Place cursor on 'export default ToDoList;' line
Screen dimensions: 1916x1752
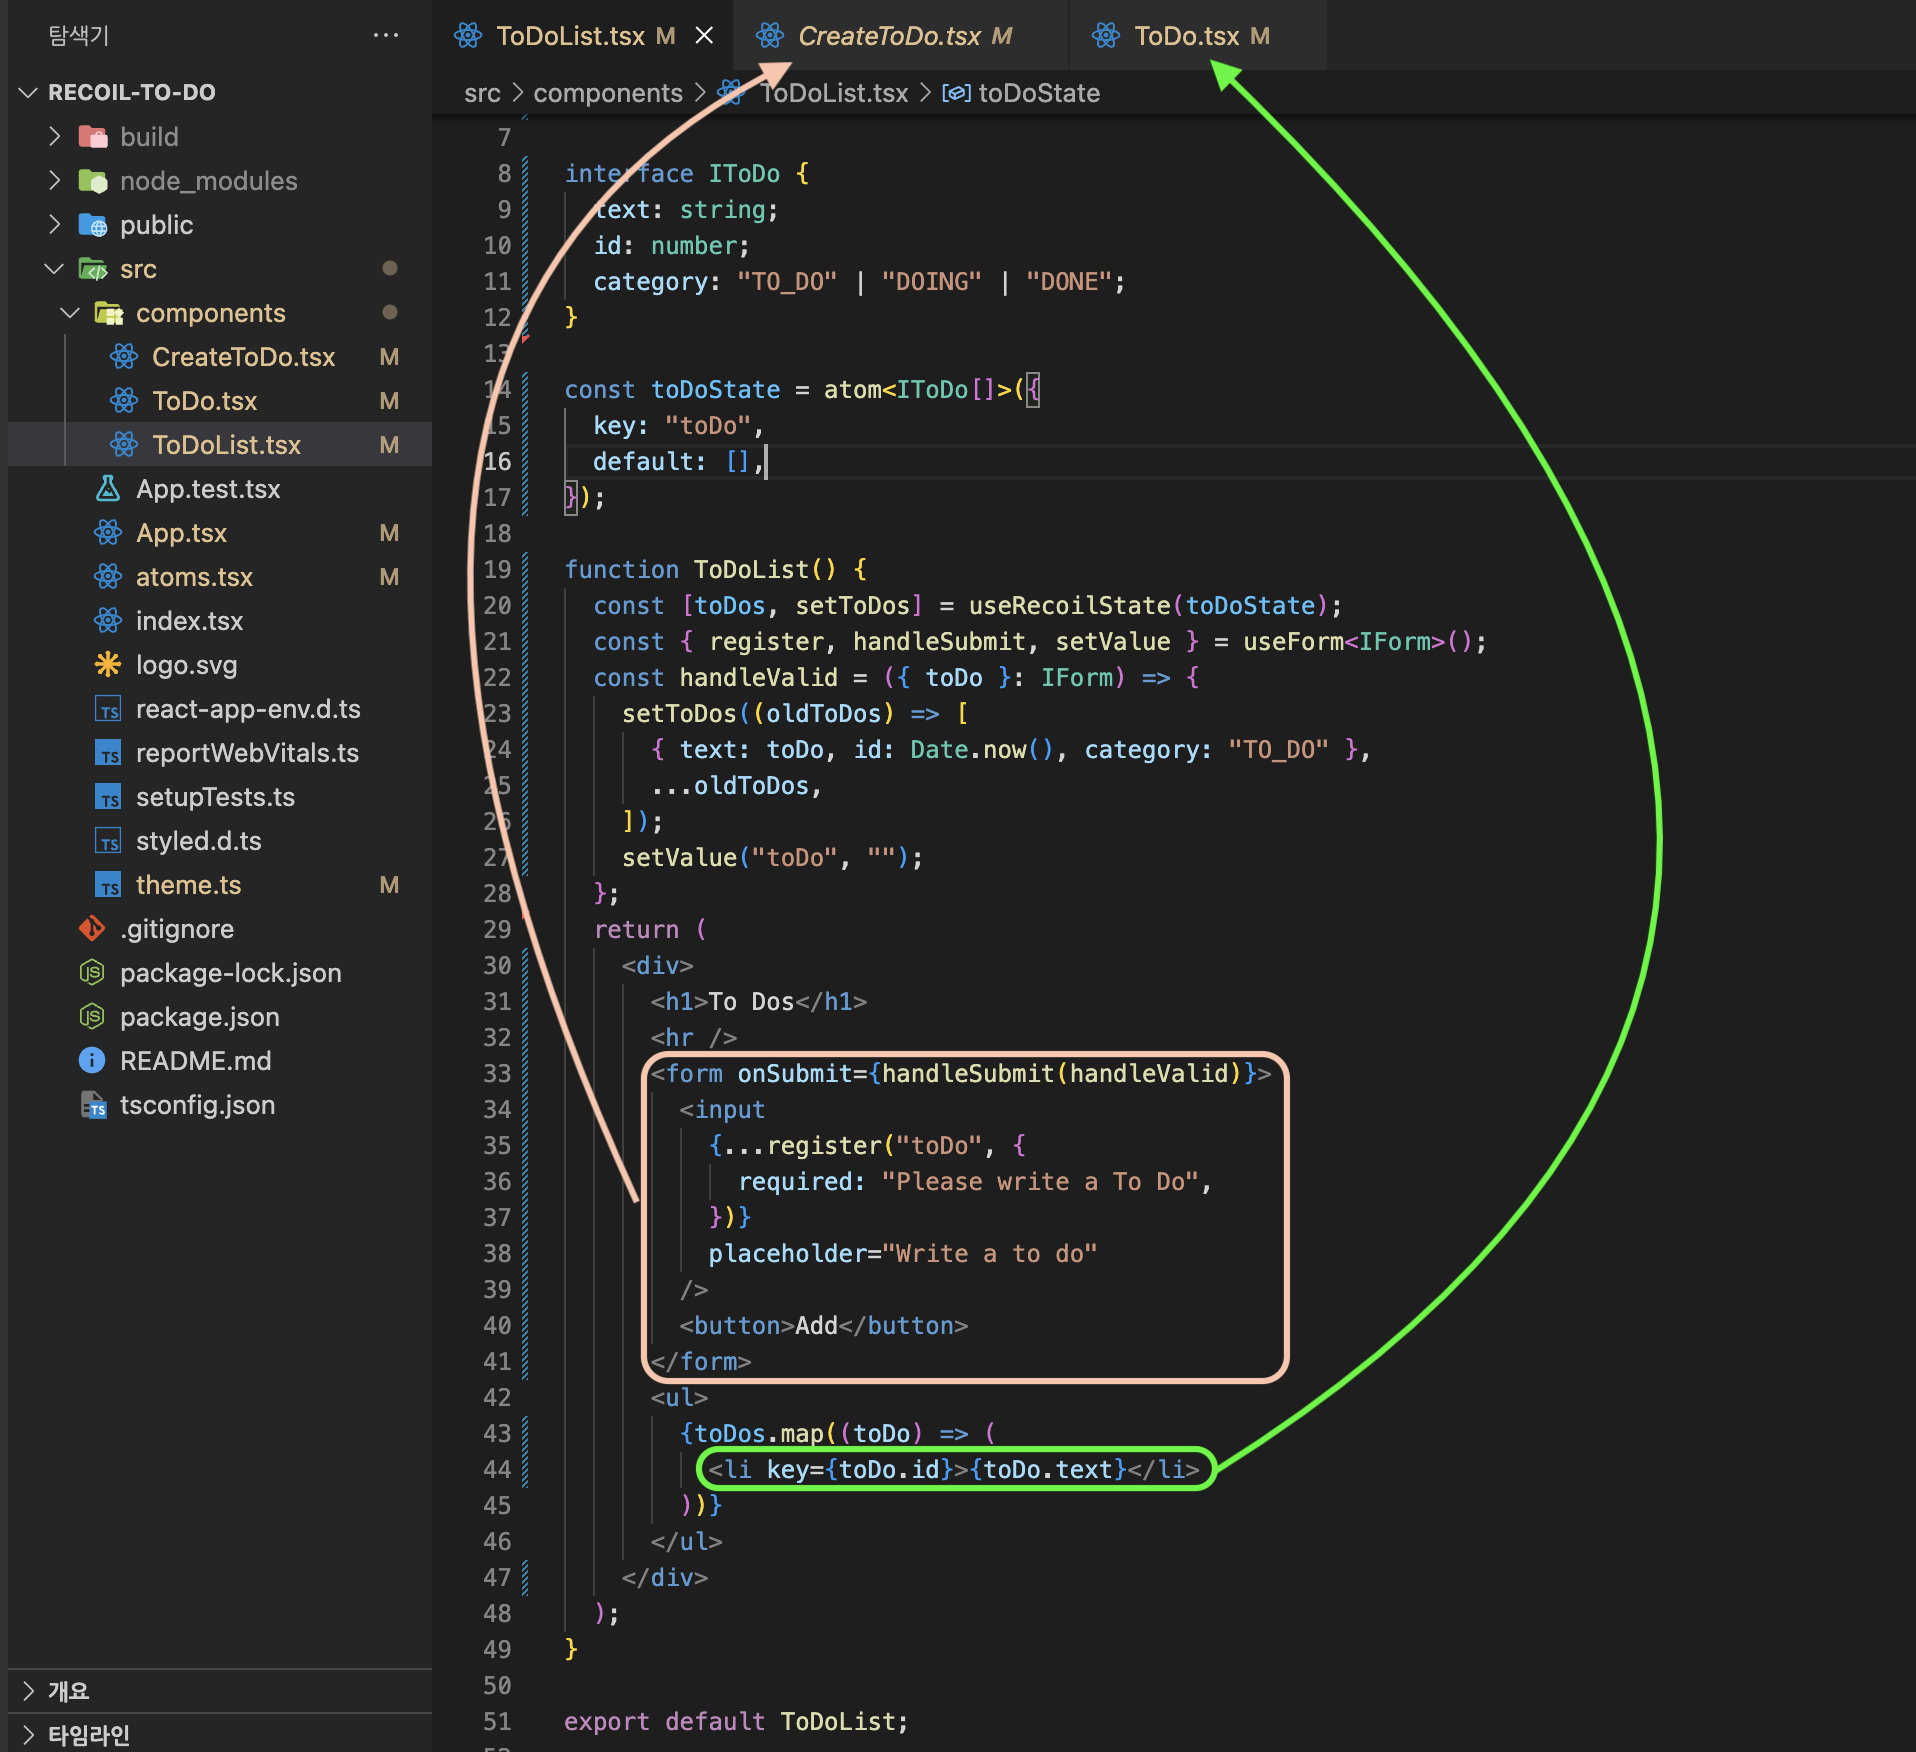pos(736,1721)
